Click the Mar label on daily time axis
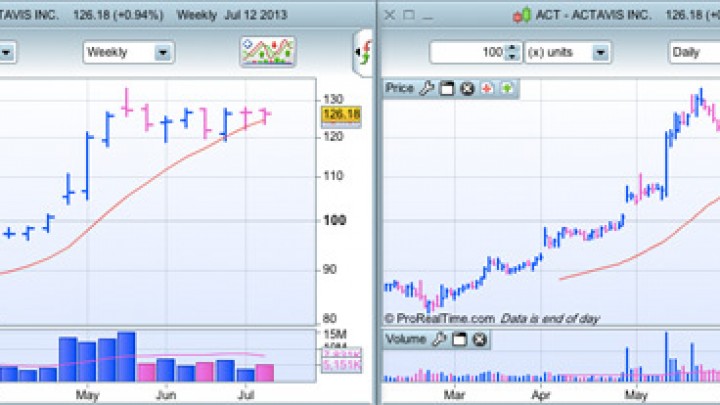 (x=454, y=395)
